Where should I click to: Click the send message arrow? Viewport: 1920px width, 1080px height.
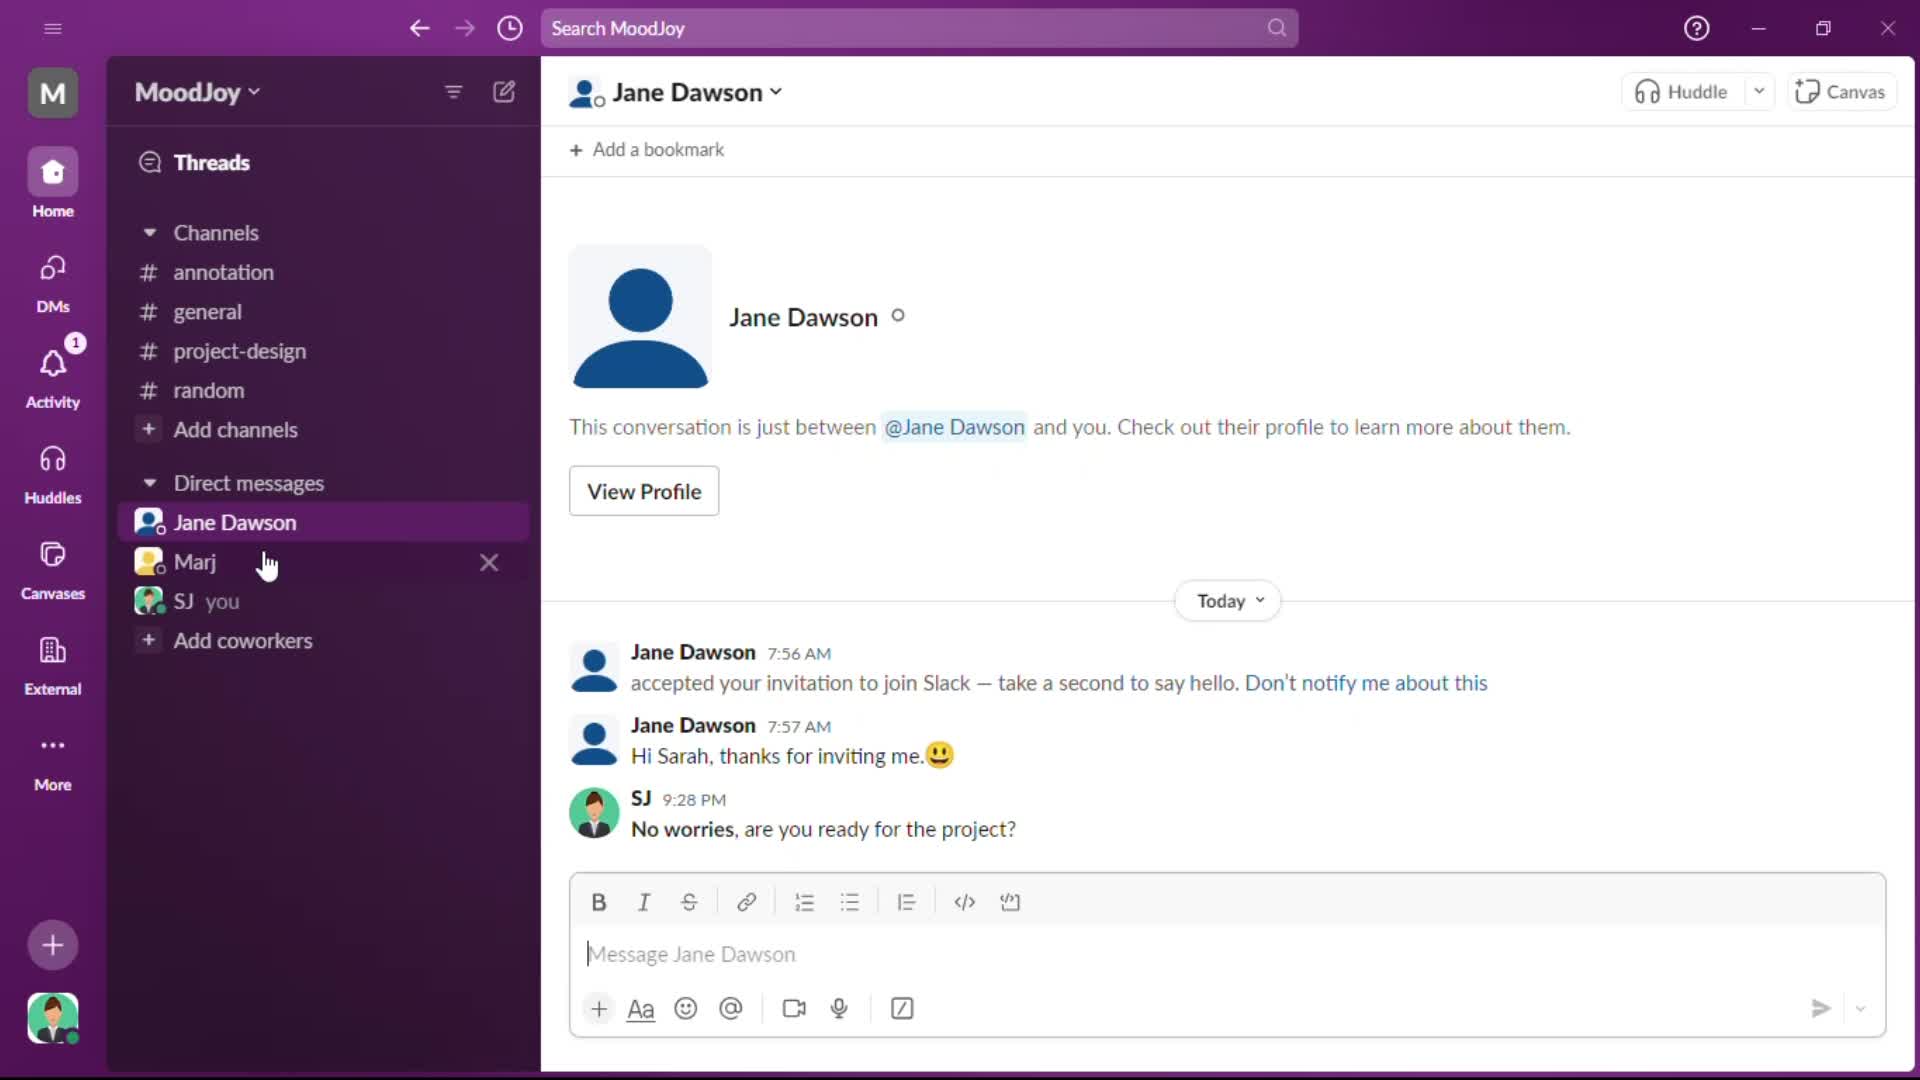1821,1008
